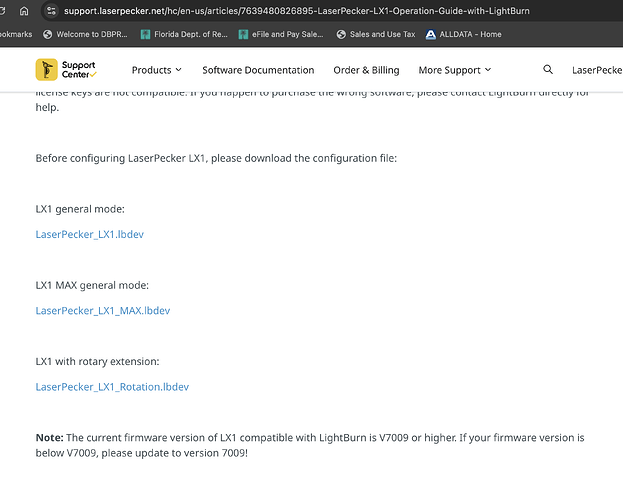Download LaserPecker_LX1_Rotation.lbdev file

(111, 386)
